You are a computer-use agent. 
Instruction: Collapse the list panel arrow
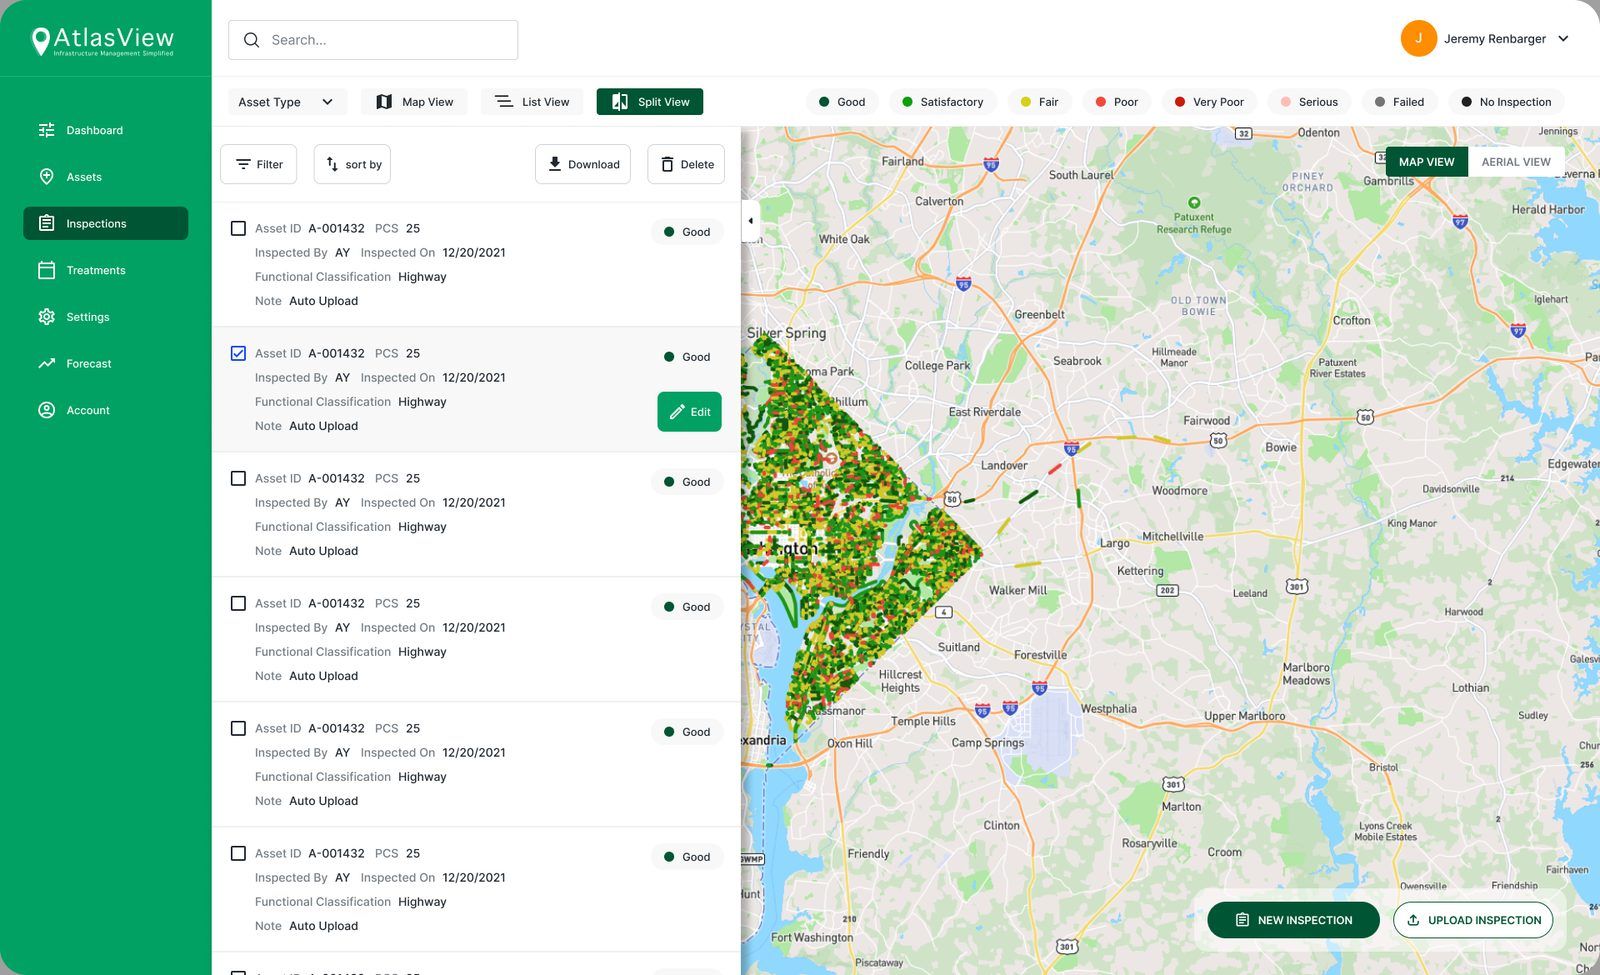pos(751,221)
